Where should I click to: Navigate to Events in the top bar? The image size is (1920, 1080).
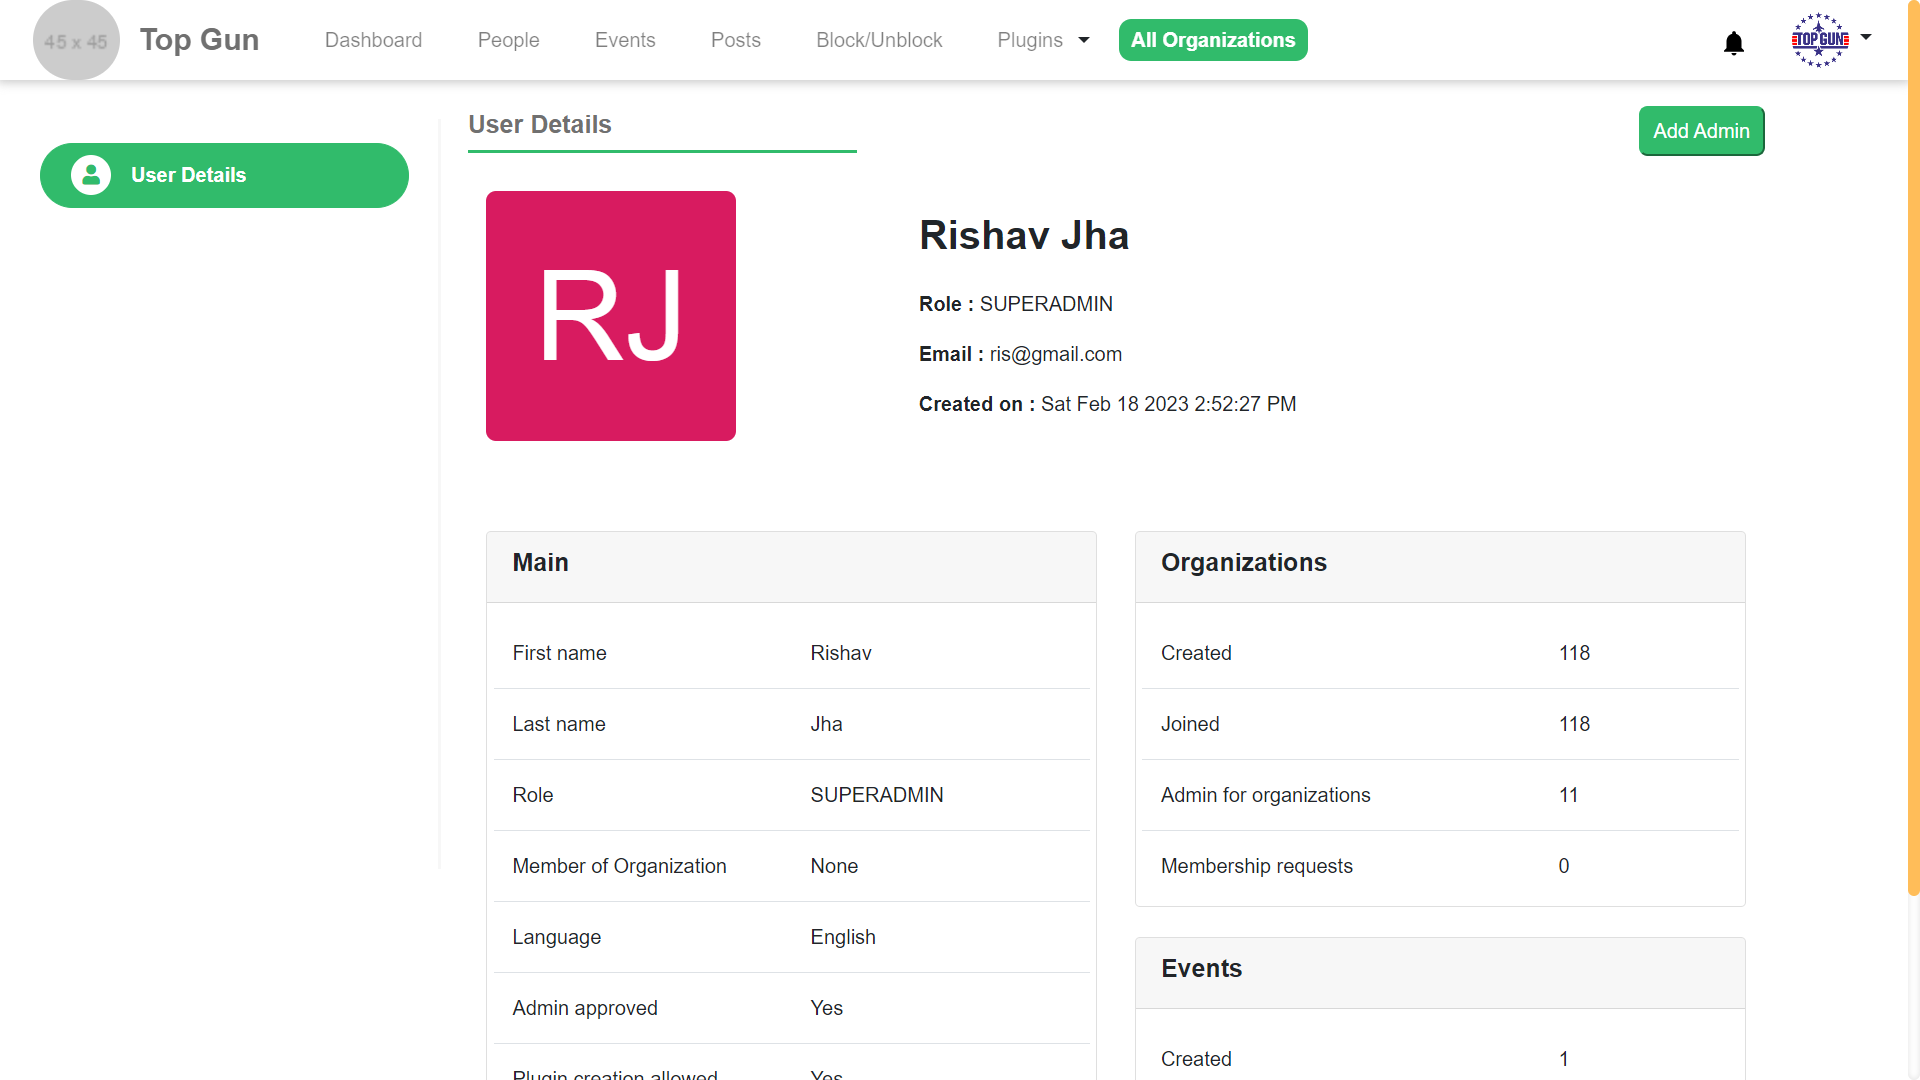(x=625, y=40)
